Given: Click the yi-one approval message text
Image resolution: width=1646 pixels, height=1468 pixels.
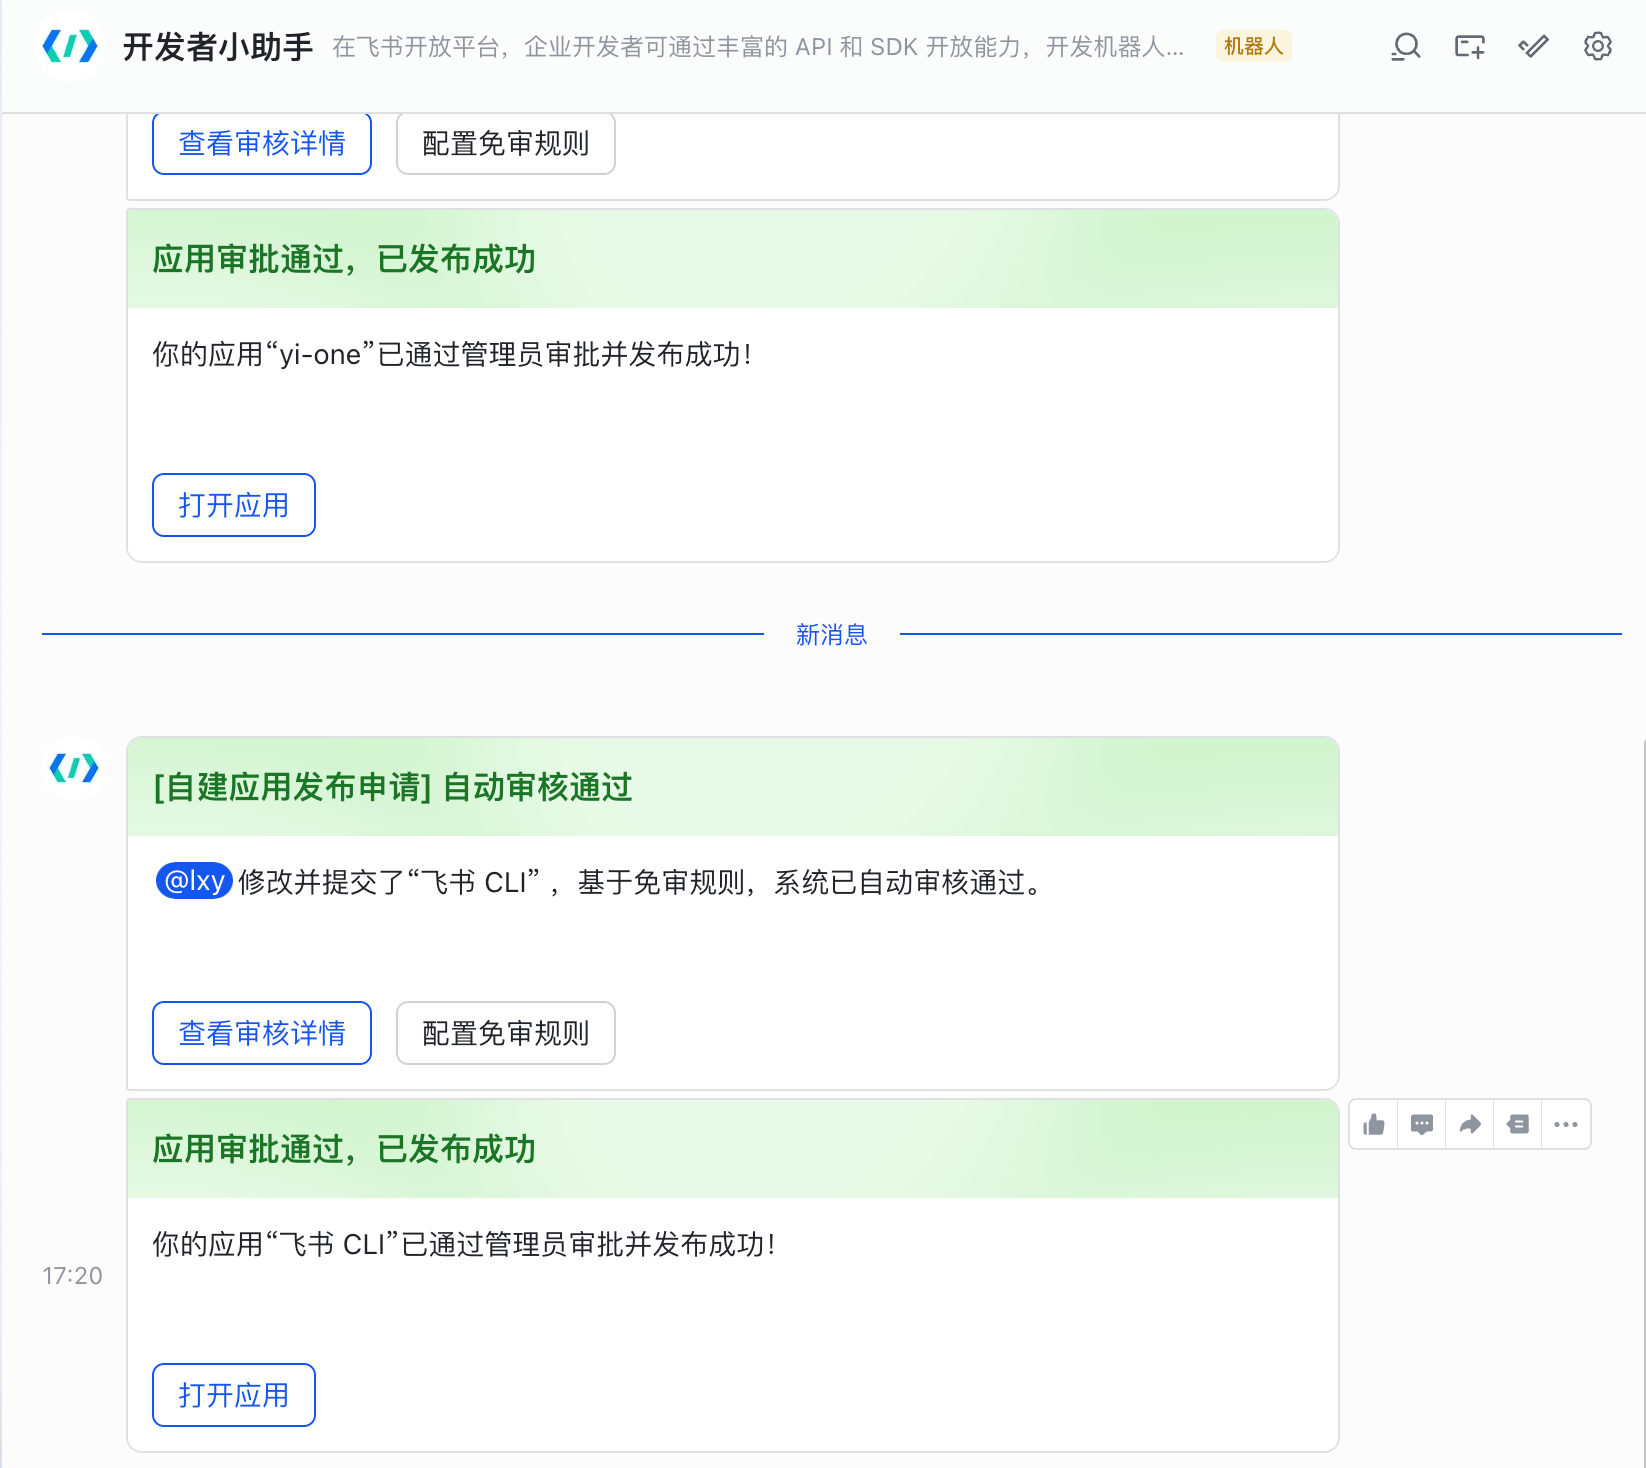Looking at the screenshot, I should 452,354.
